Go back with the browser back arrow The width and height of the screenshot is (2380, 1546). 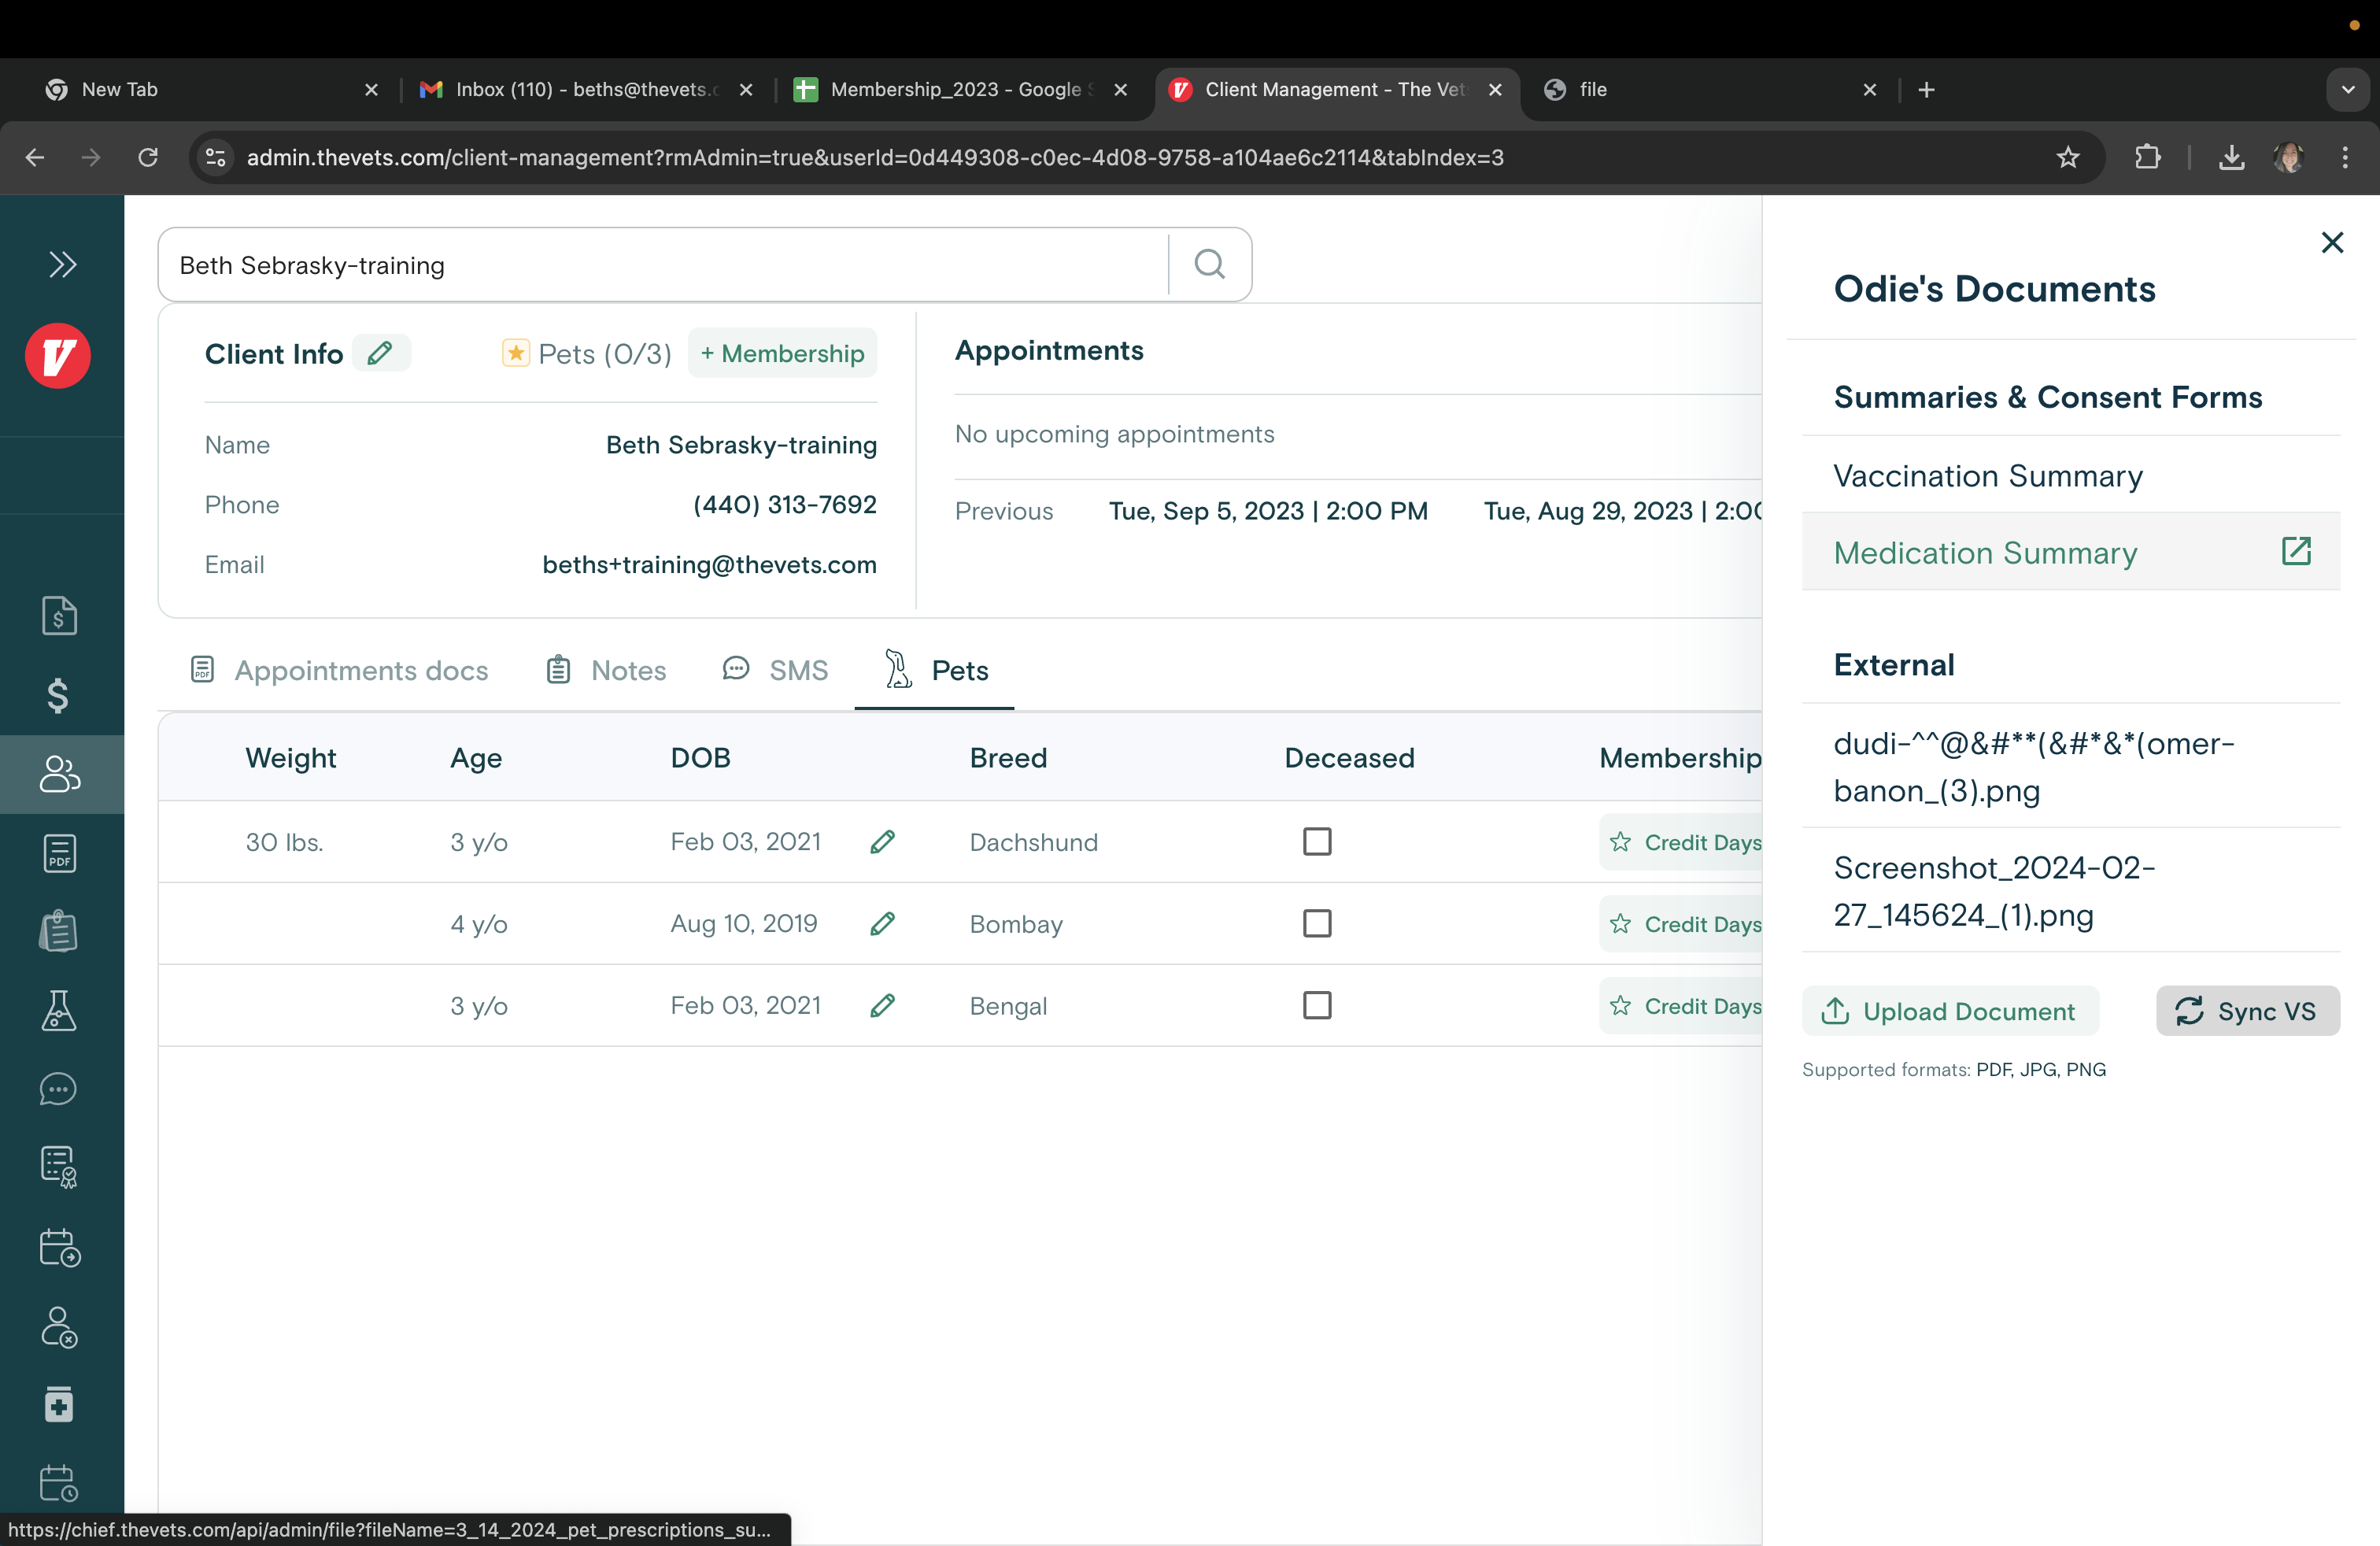coord(35,157)
